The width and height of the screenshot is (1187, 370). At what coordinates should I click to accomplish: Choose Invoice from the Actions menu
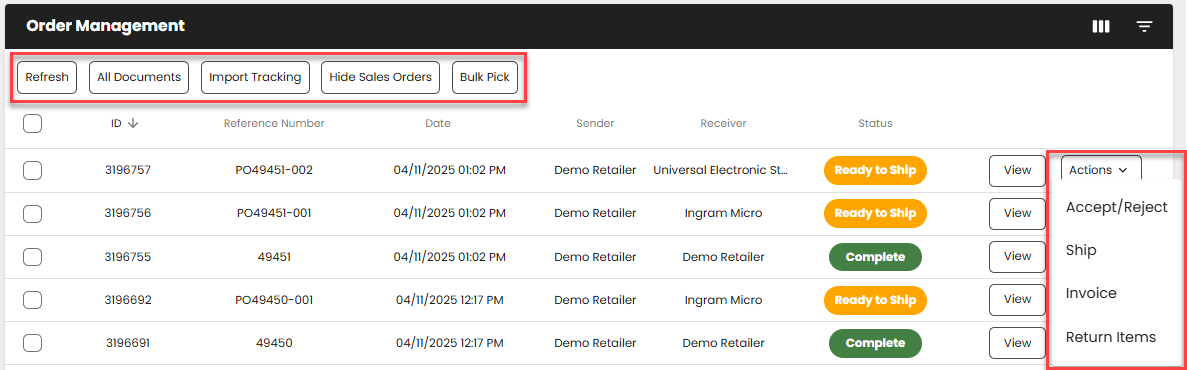click(x=1091, y=293)
